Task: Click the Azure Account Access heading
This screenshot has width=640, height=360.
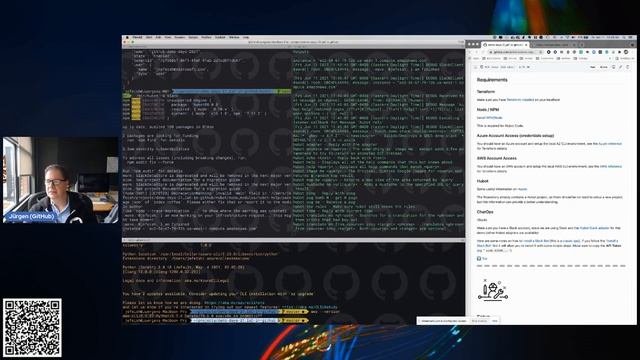Action: coord(515,136)
